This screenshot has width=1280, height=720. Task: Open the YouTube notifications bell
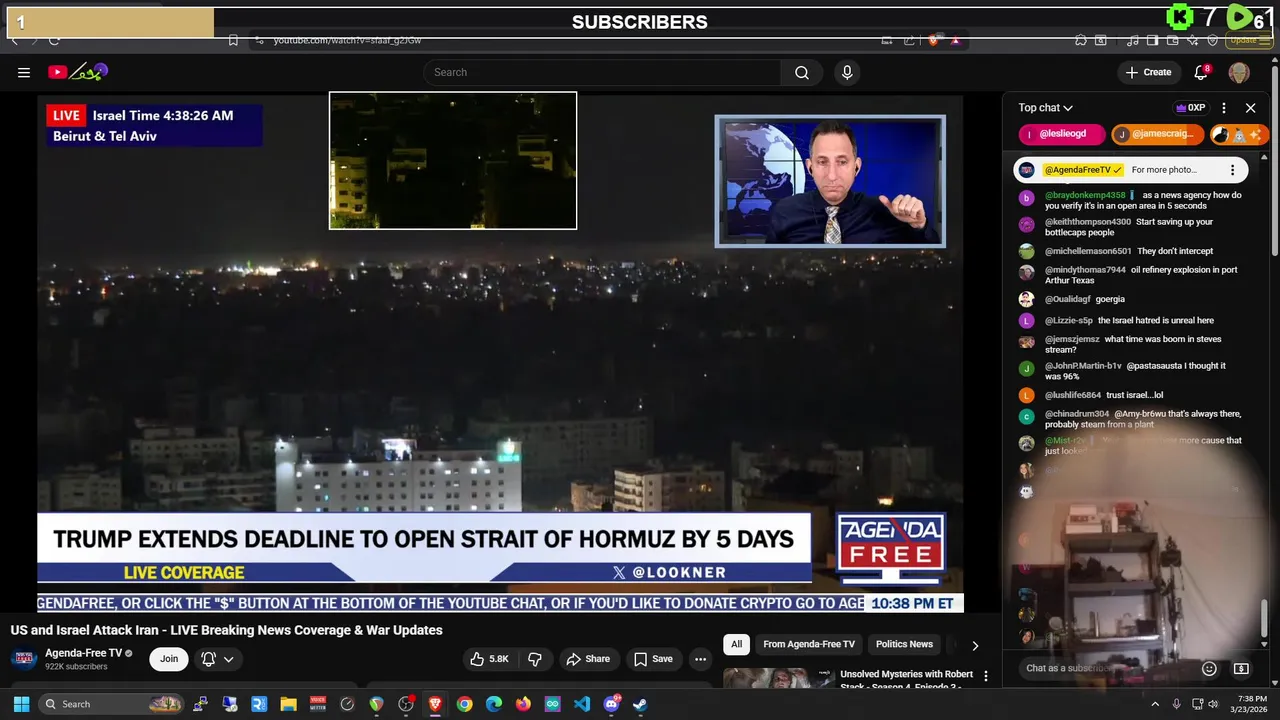[x=1202, y=72]
